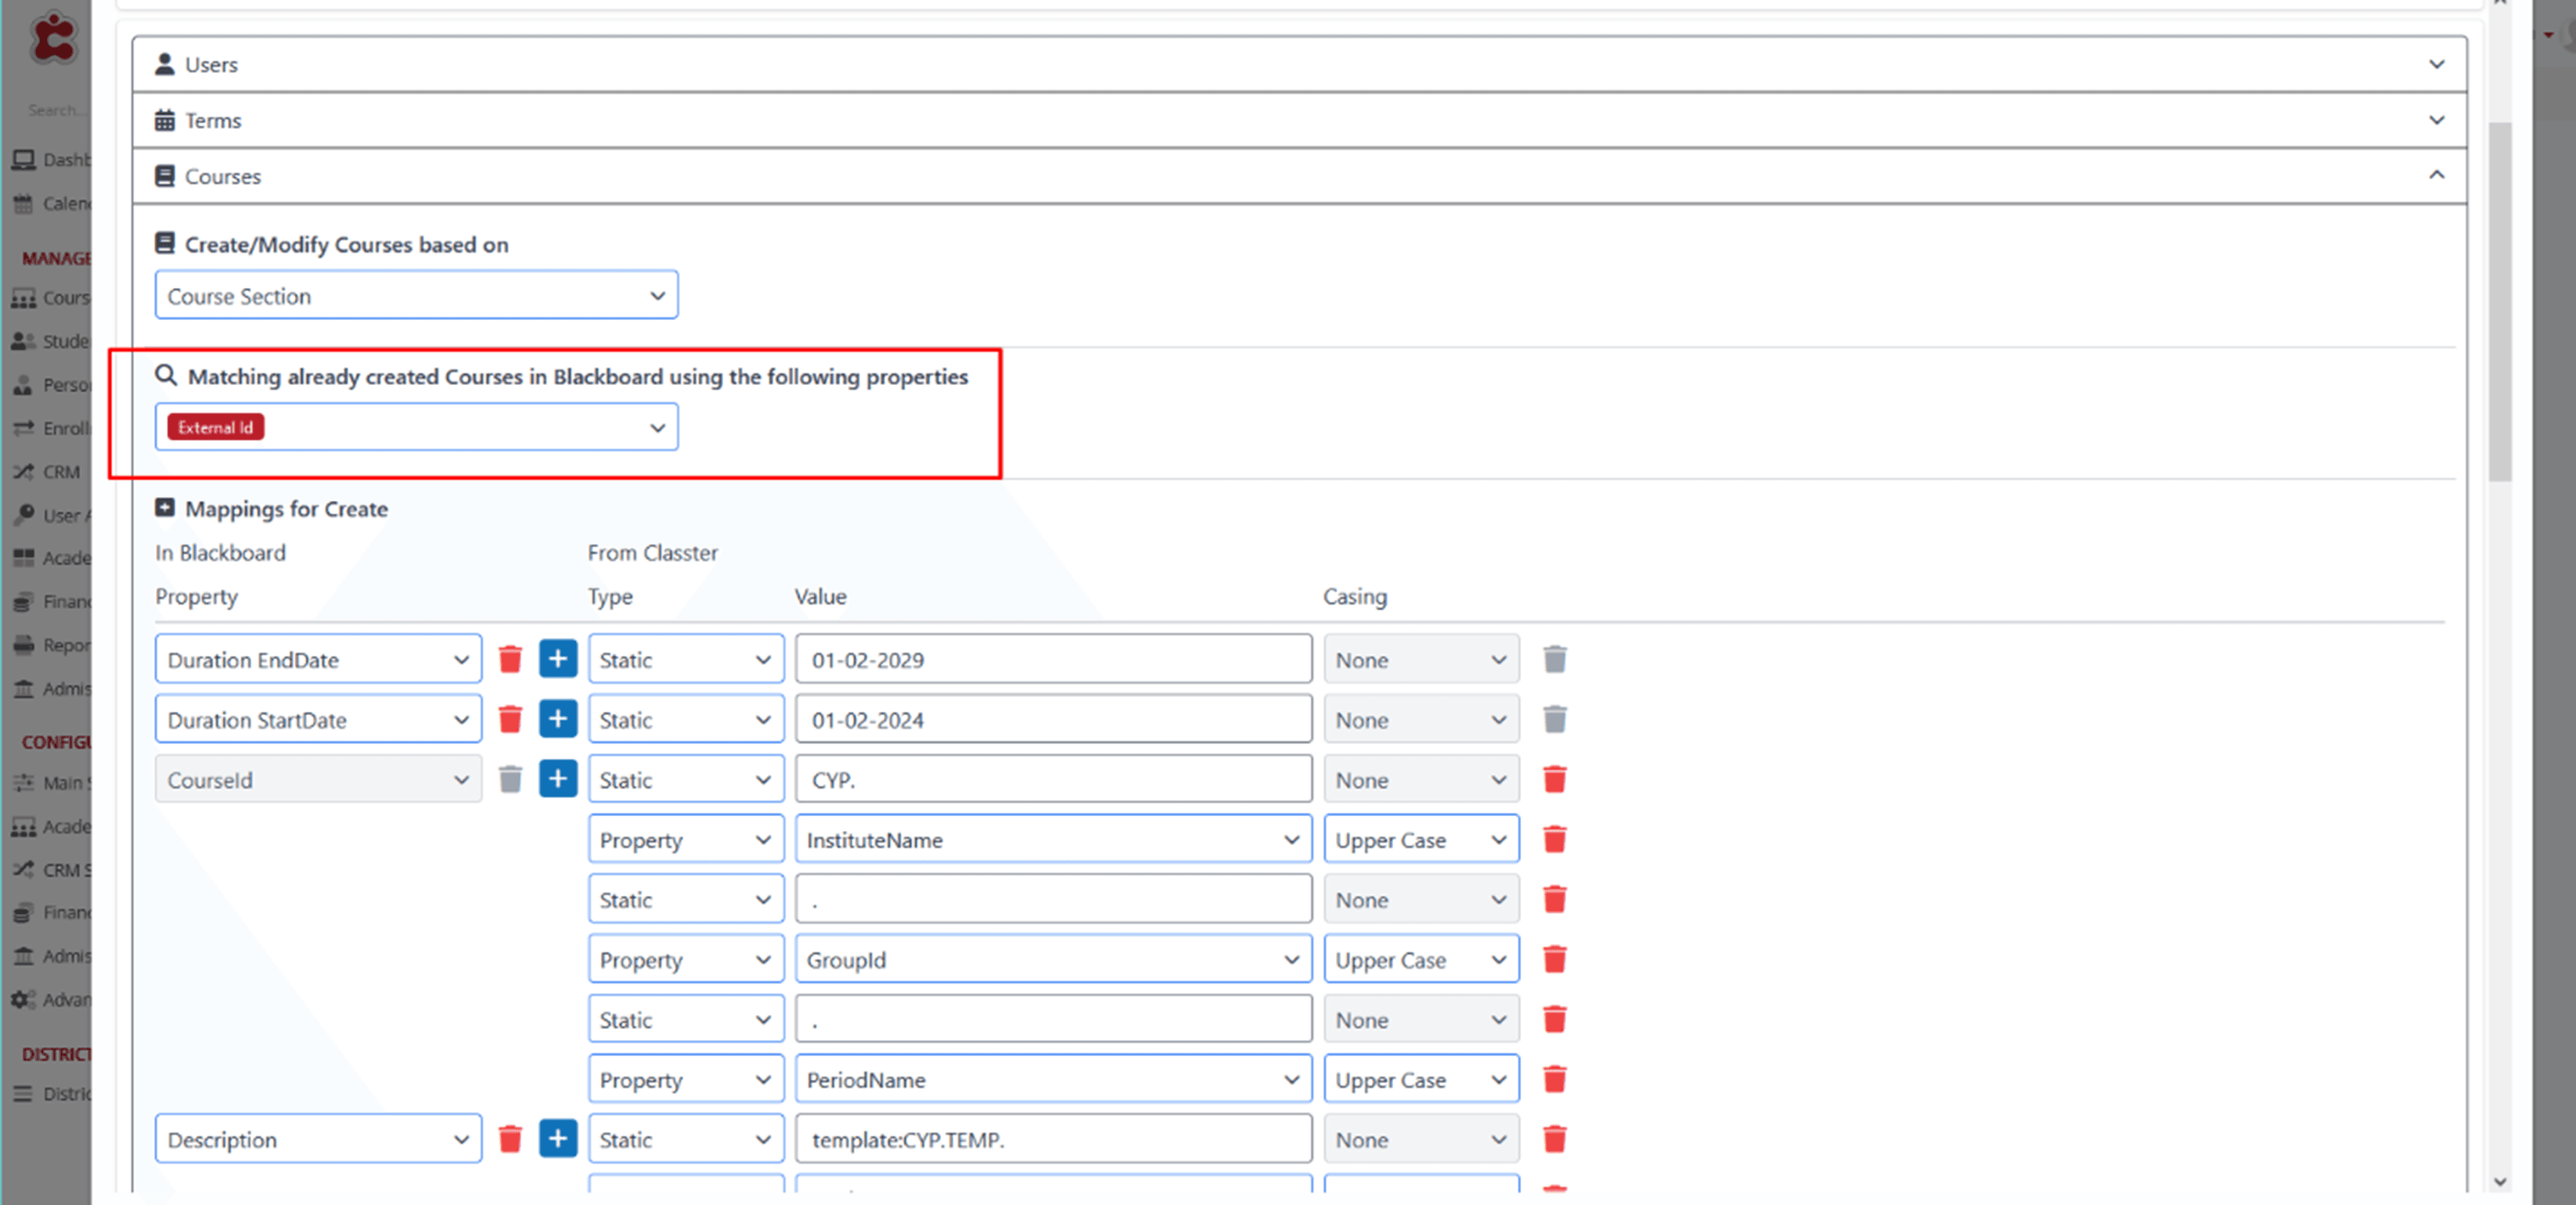Screen dimensions: 2576x1205
Task: Add a value to Duration EndDate
Action: pyautogui.click(x=558, y=659)
